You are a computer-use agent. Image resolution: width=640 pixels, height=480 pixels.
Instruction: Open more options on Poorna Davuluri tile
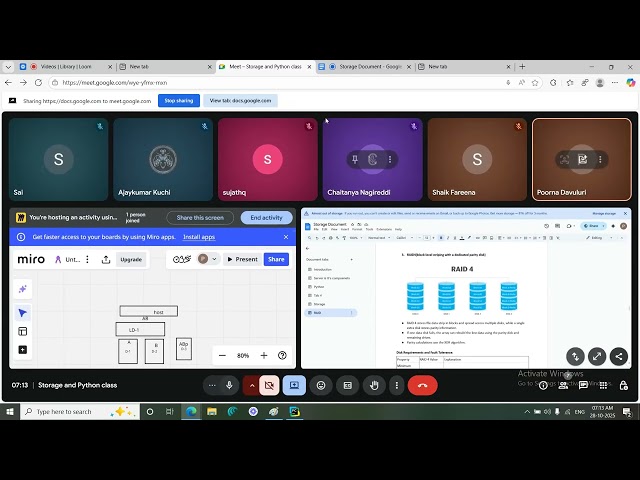point(600,159)
